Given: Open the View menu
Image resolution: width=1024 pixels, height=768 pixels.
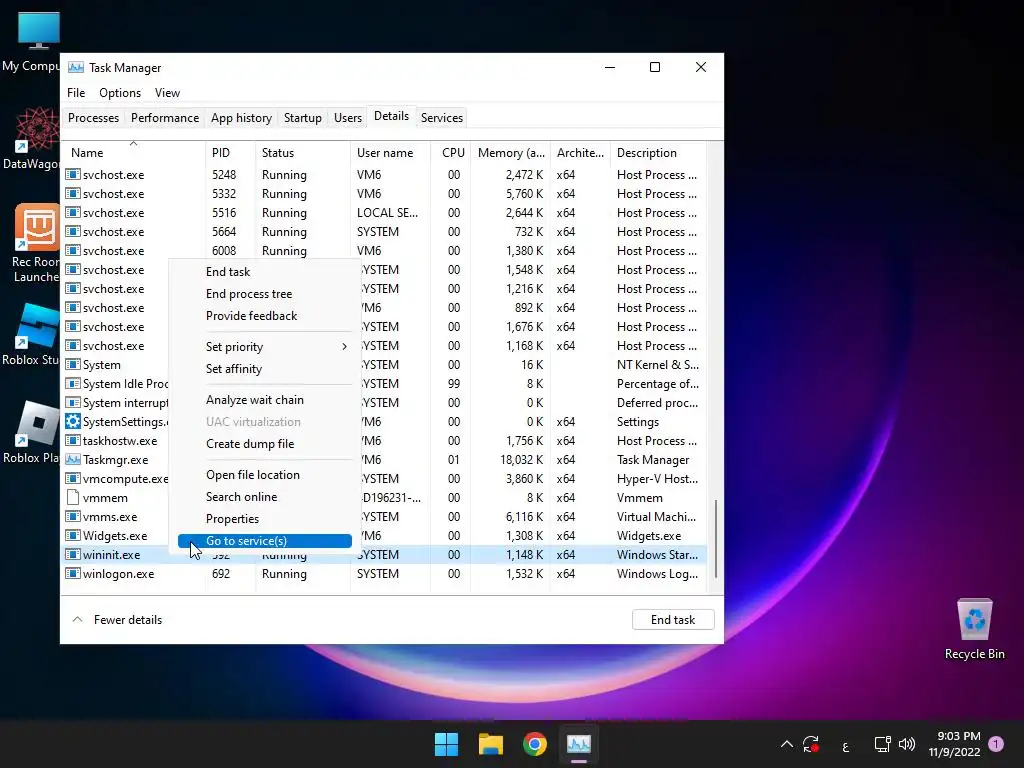Looking at the screenshot, I should (167, 93).
